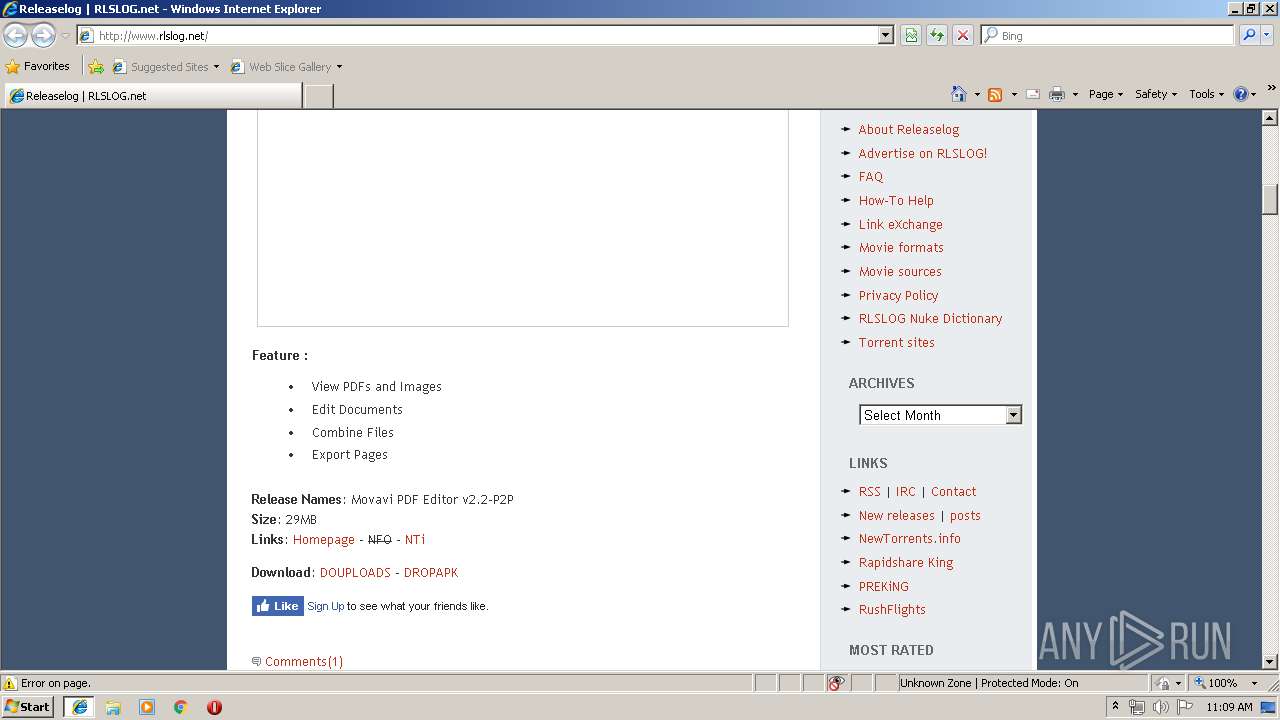
Task: Click the RSS feeds icon
Action: coord(995,94)
